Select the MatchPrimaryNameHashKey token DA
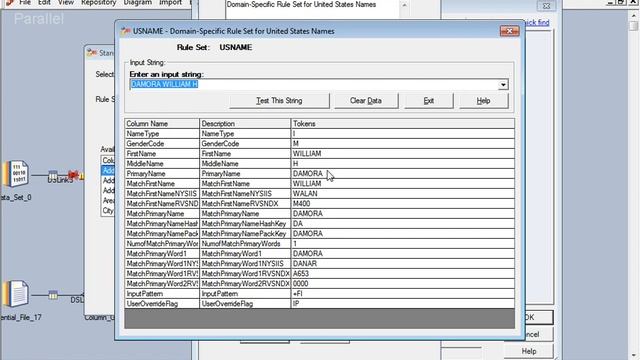 click(402, 224)
